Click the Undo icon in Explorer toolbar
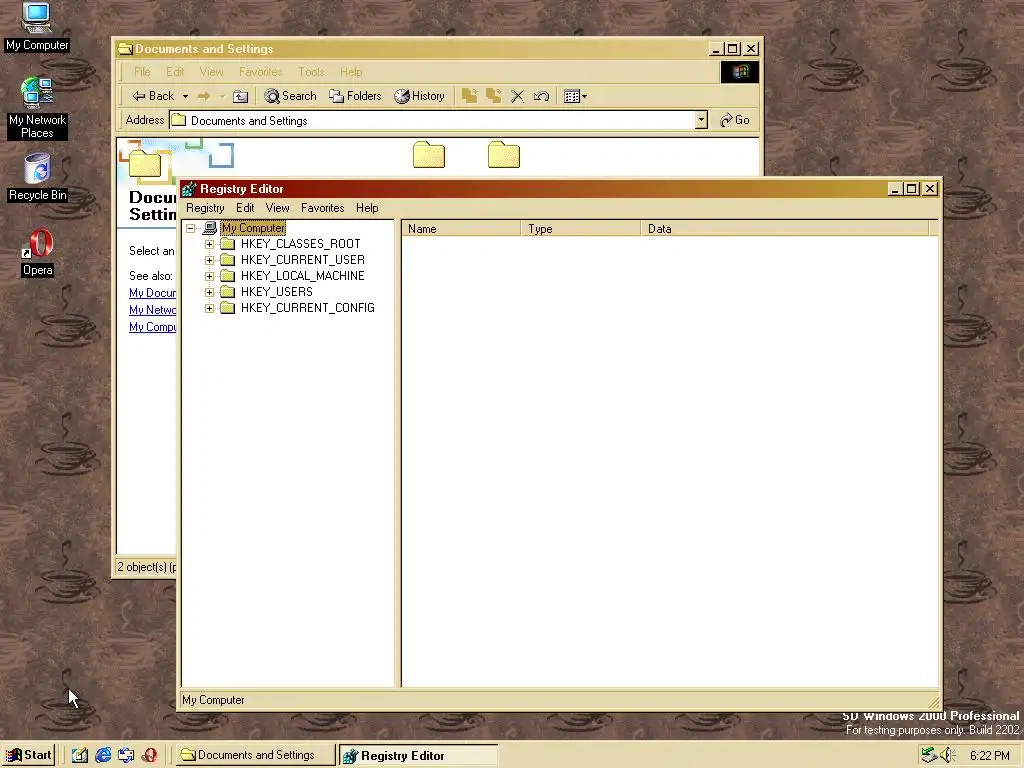The height and width of the screenshot is (768, 1024). [x=541, y=97]
